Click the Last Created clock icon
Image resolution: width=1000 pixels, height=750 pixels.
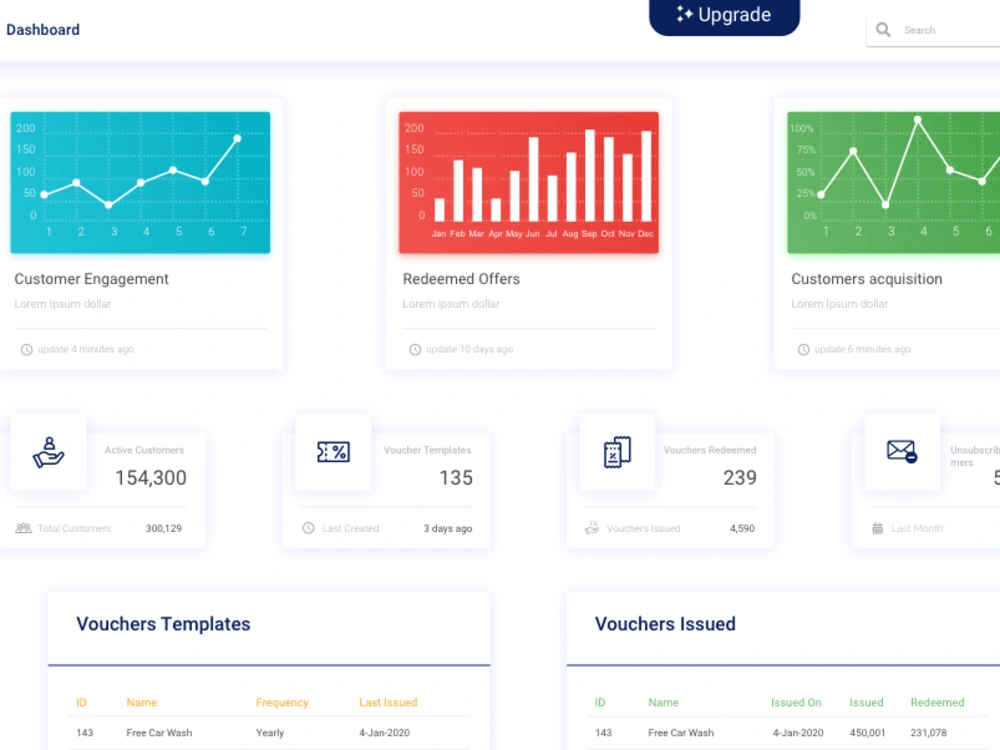click(x=309, y=528)
